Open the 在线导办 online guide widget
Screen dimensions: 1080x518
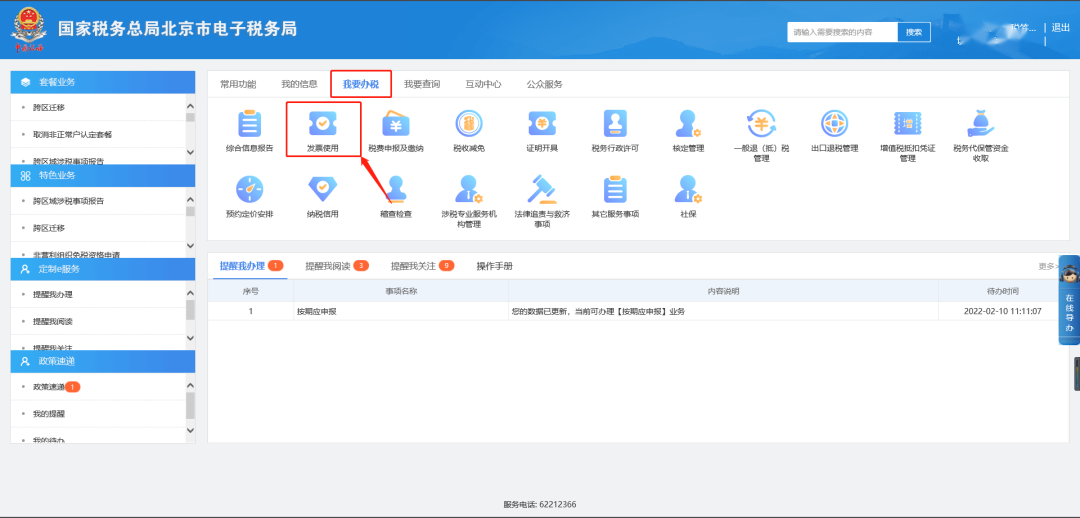1068,310
